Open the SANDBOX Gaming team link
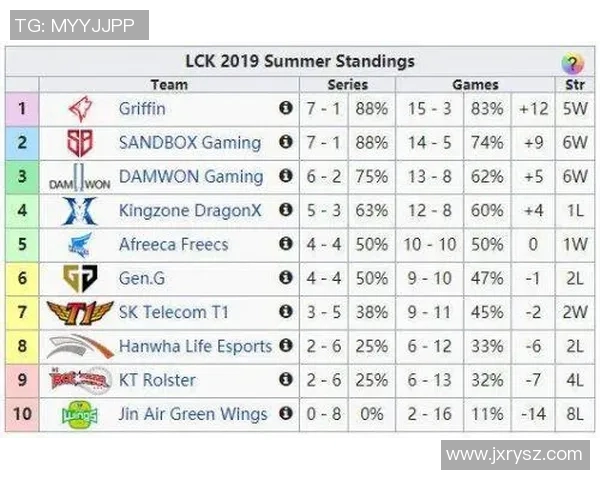The width and height of the screenshot is (600, 480). coord(190,143)
